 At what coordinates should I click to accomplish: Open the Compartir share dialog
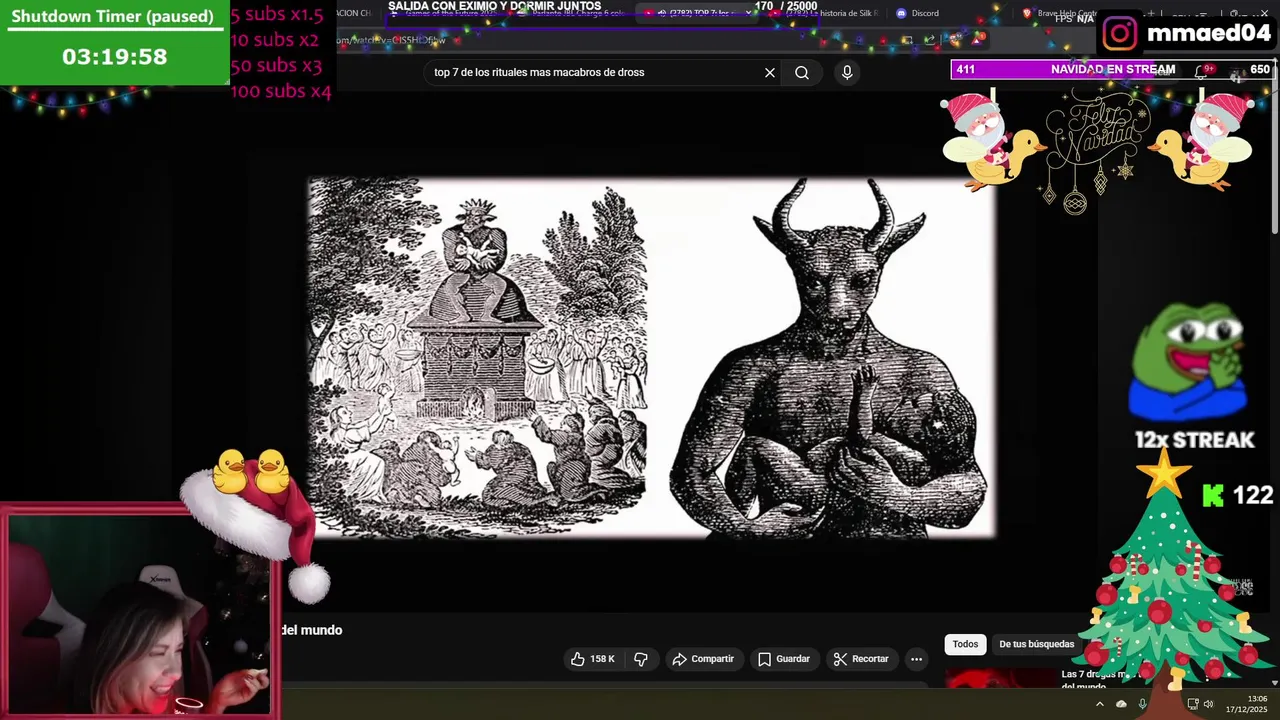coord(704,659)
